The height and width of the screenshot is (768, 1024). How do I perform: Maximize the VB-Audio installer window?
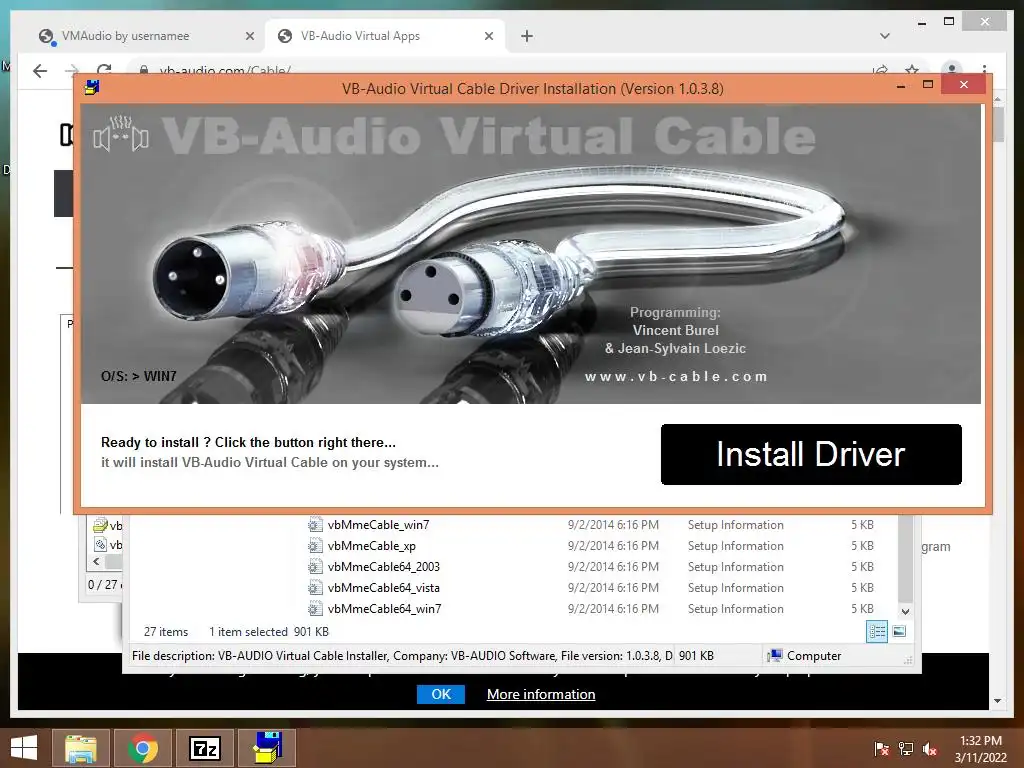click(927, 84)
